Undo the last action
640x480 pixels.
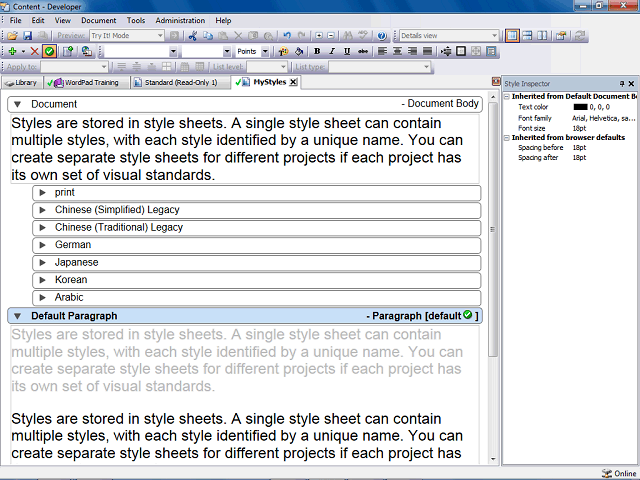(287, 36)
